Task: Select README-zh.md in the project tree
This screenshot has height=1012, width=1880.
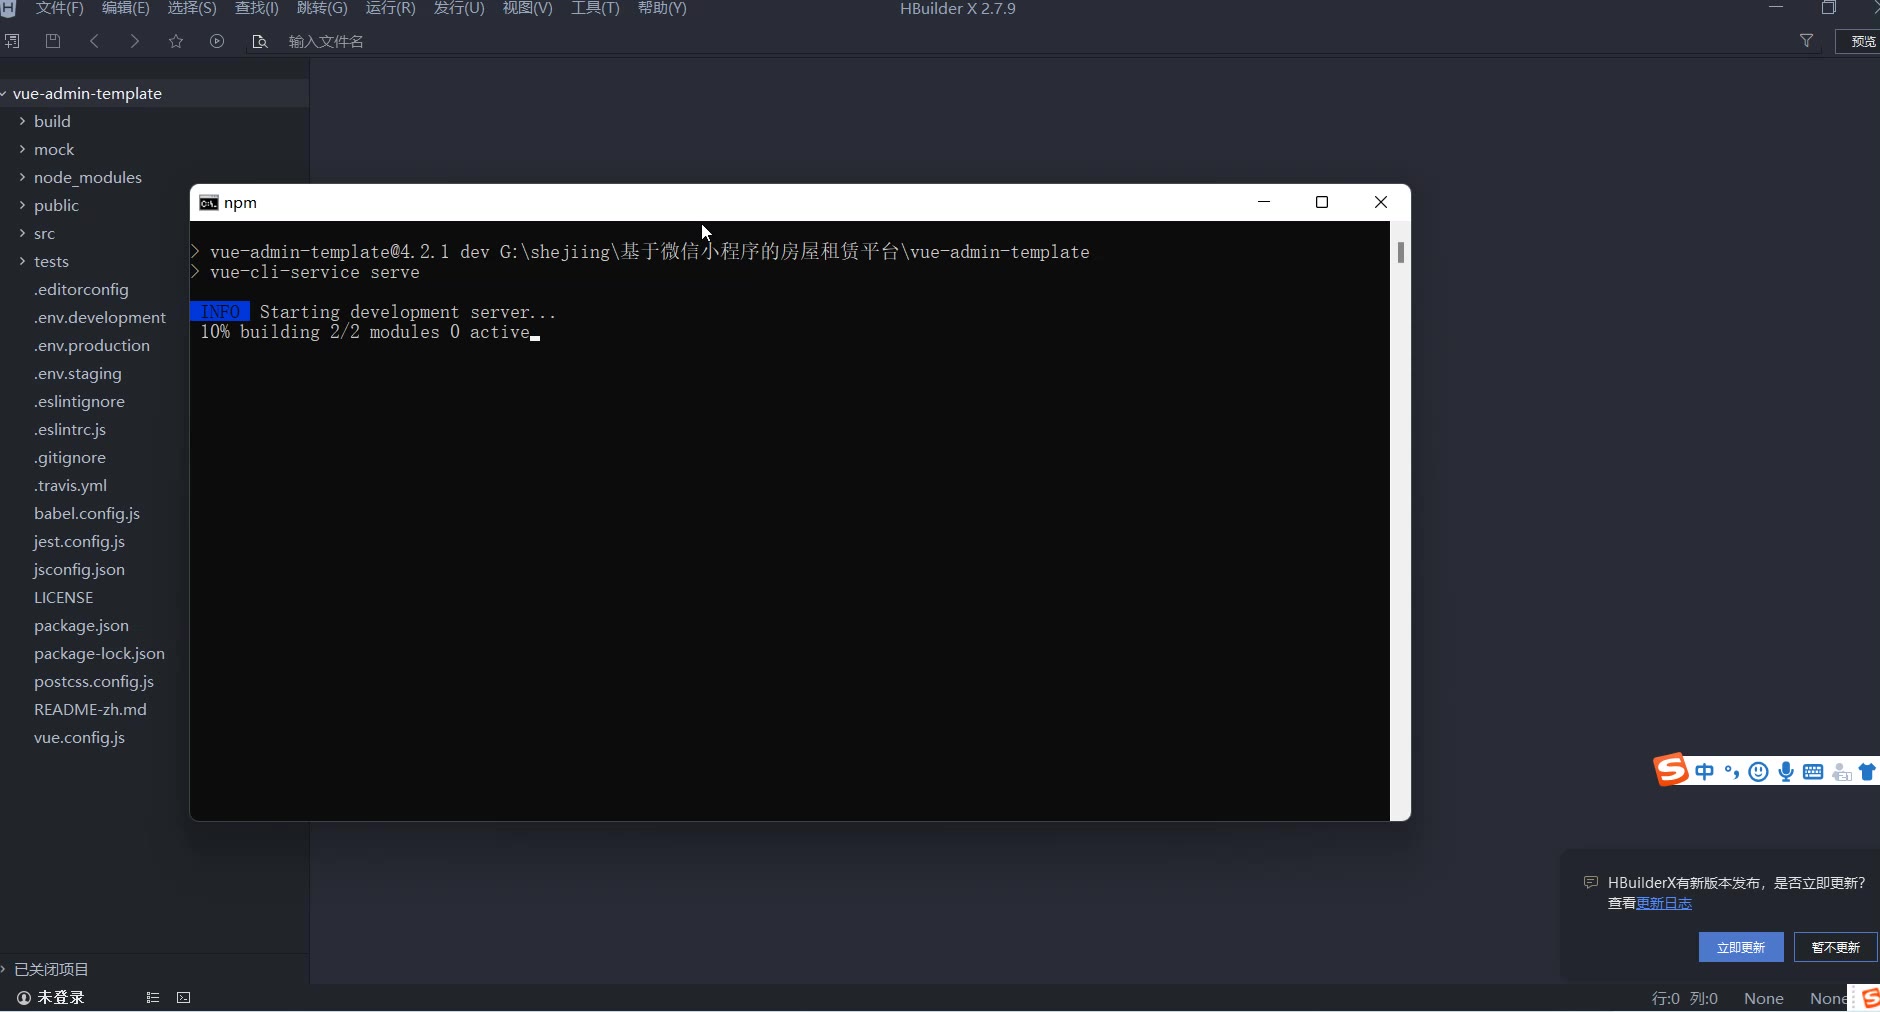Action: click(x=90, y=710)
